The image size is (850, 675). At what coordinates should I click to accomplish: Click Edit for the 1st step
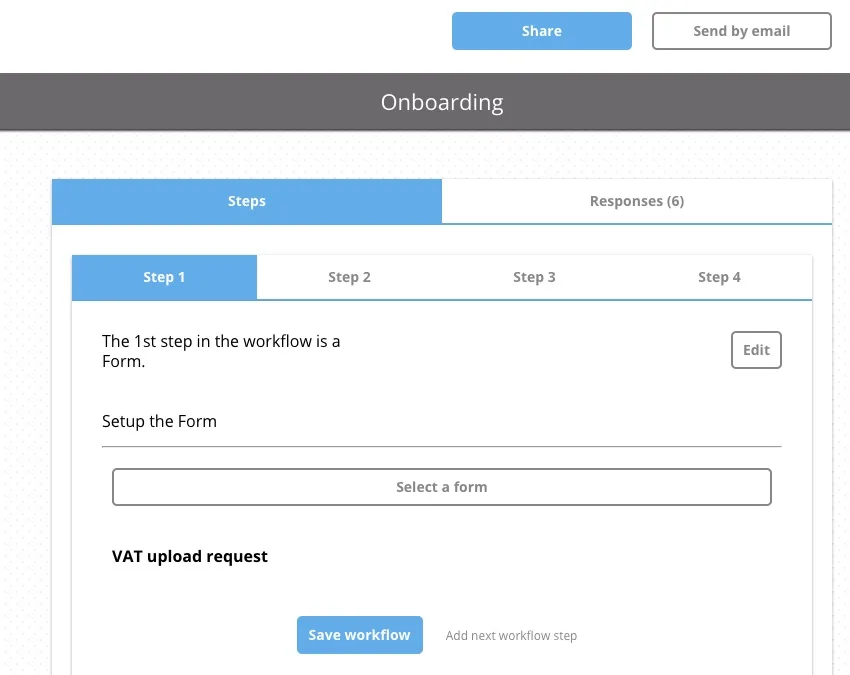756,350
